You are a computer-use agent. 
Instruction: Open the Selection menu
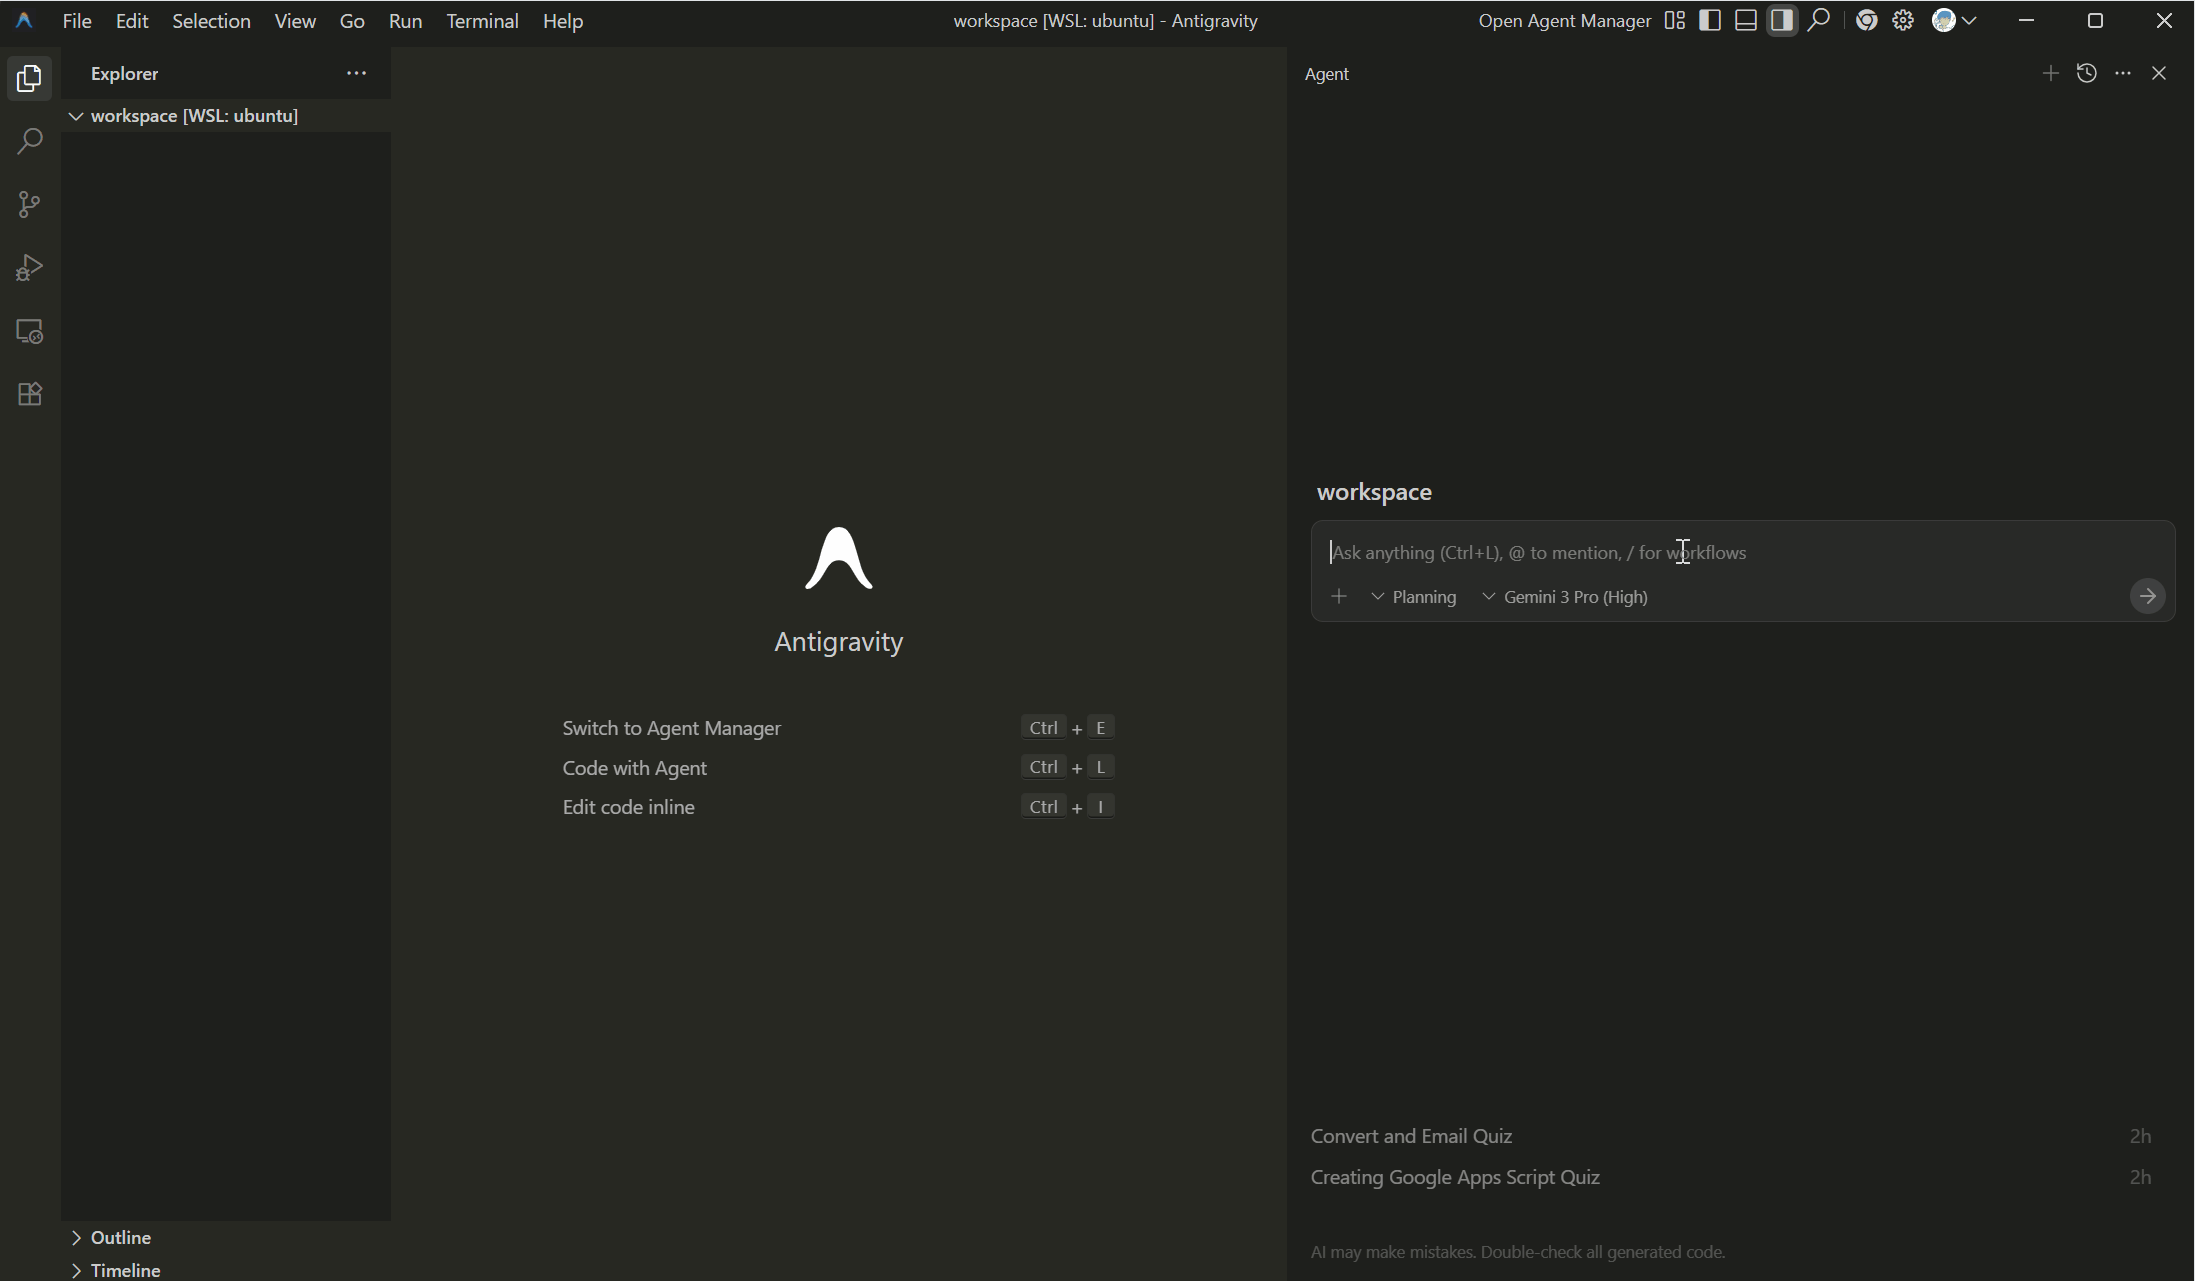tap(211, 21)
